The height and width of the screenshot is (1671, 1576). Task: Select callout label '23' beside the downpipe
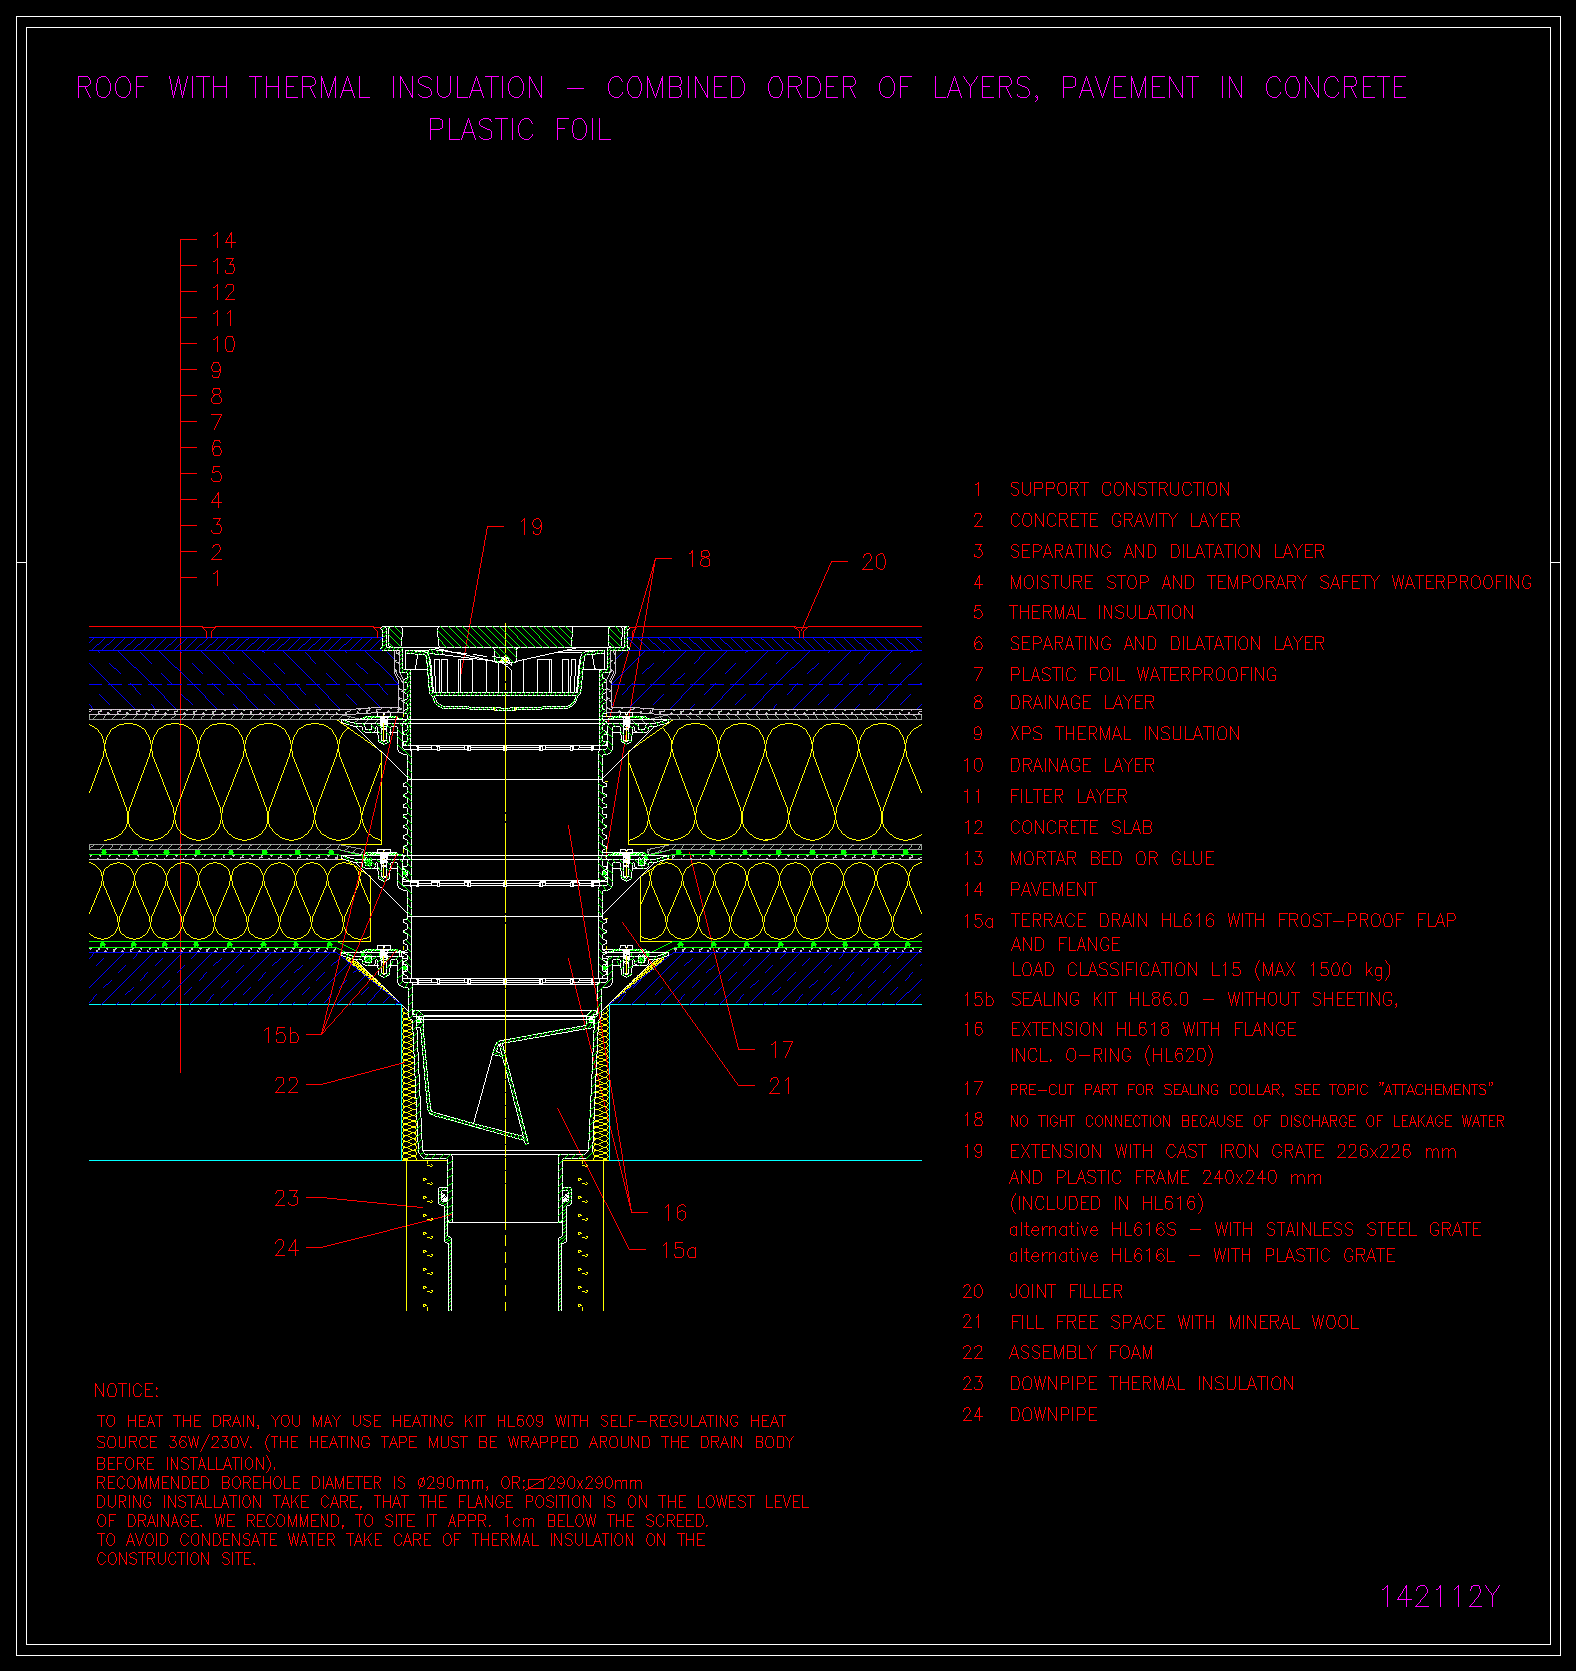[x=287, y=1198]
